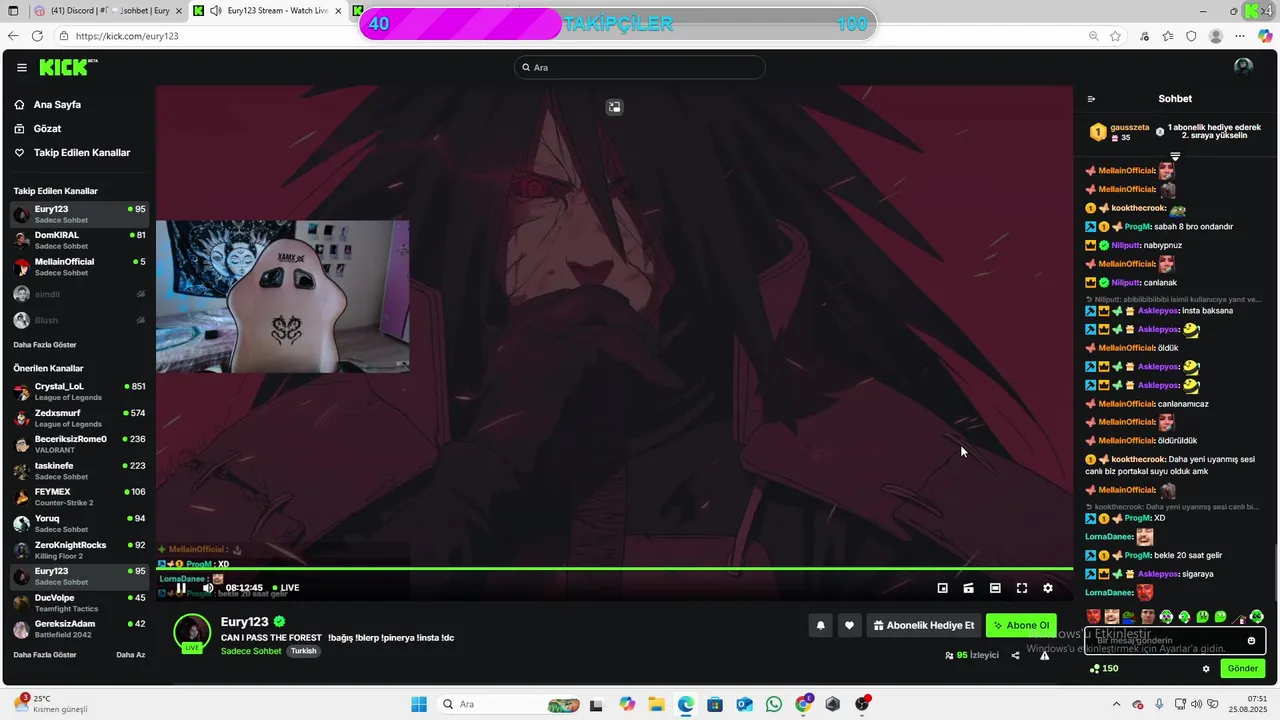This screenshot has width=1280, height=720.
Task: Open WhatsApp from the taskbar
Action: click(x=774, y=704)
